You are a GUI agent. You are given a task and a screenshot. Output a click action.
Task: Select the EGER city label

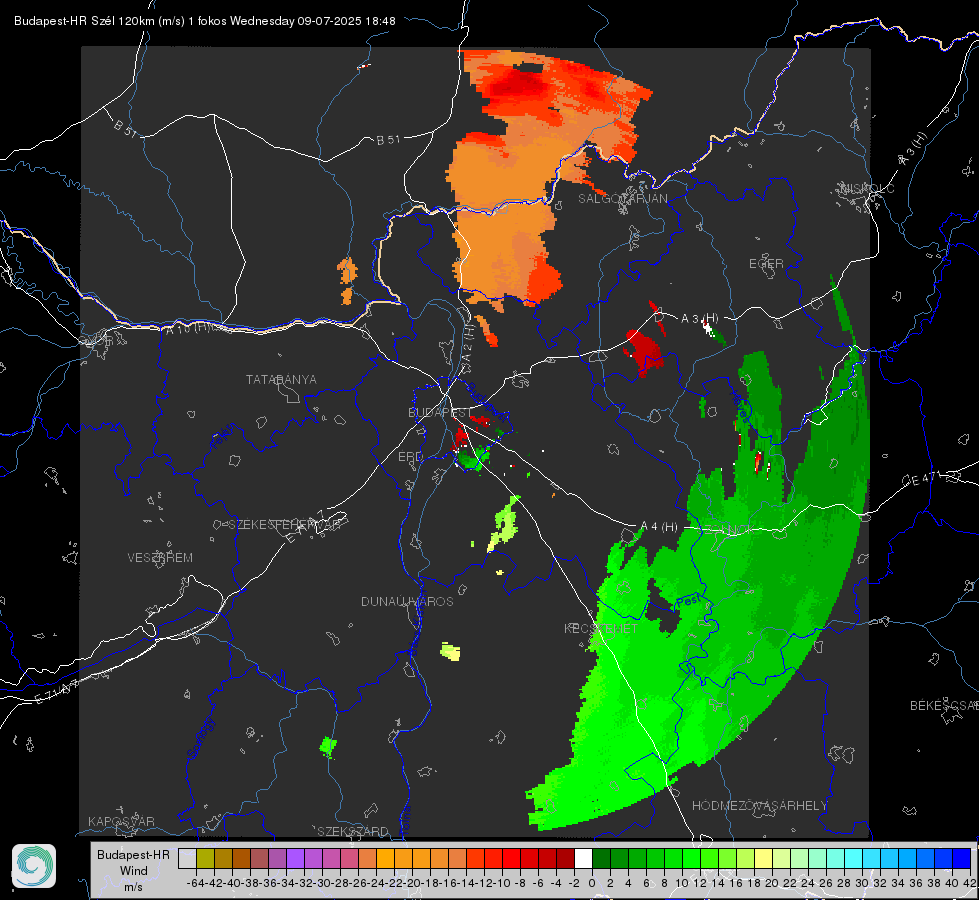[x=766, y=264]
